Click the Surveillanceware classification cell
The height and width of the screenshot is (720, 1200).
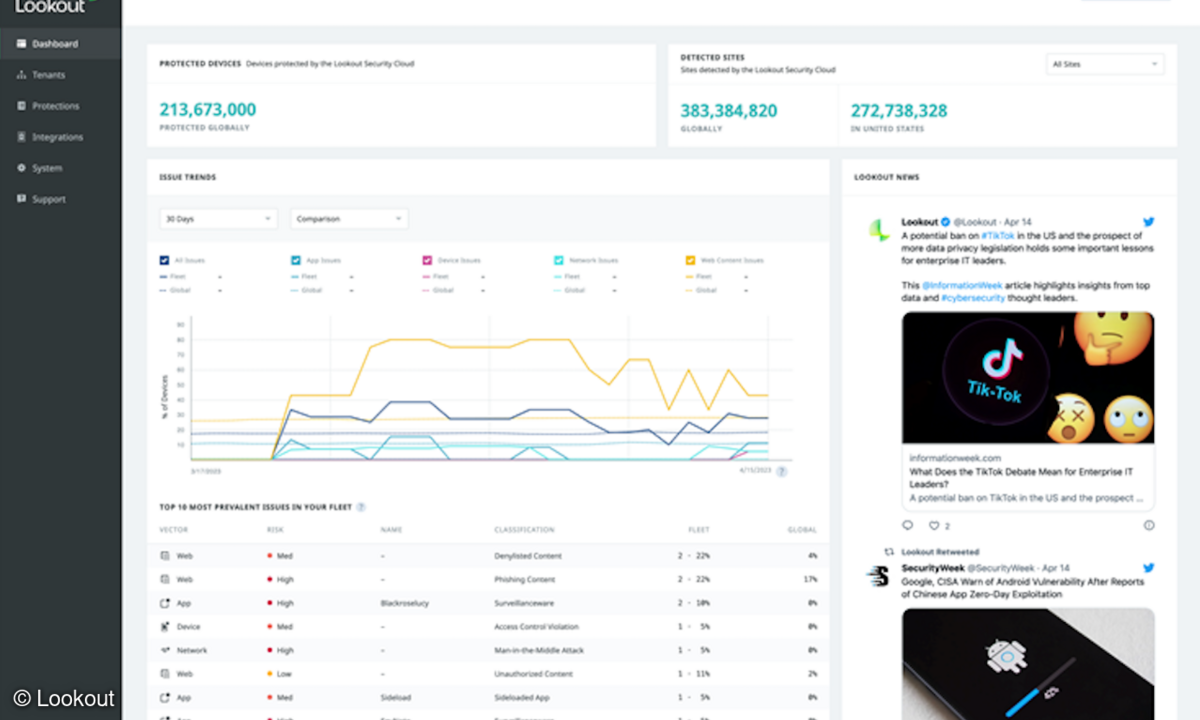pyautogui.click(x=524, y=603)
